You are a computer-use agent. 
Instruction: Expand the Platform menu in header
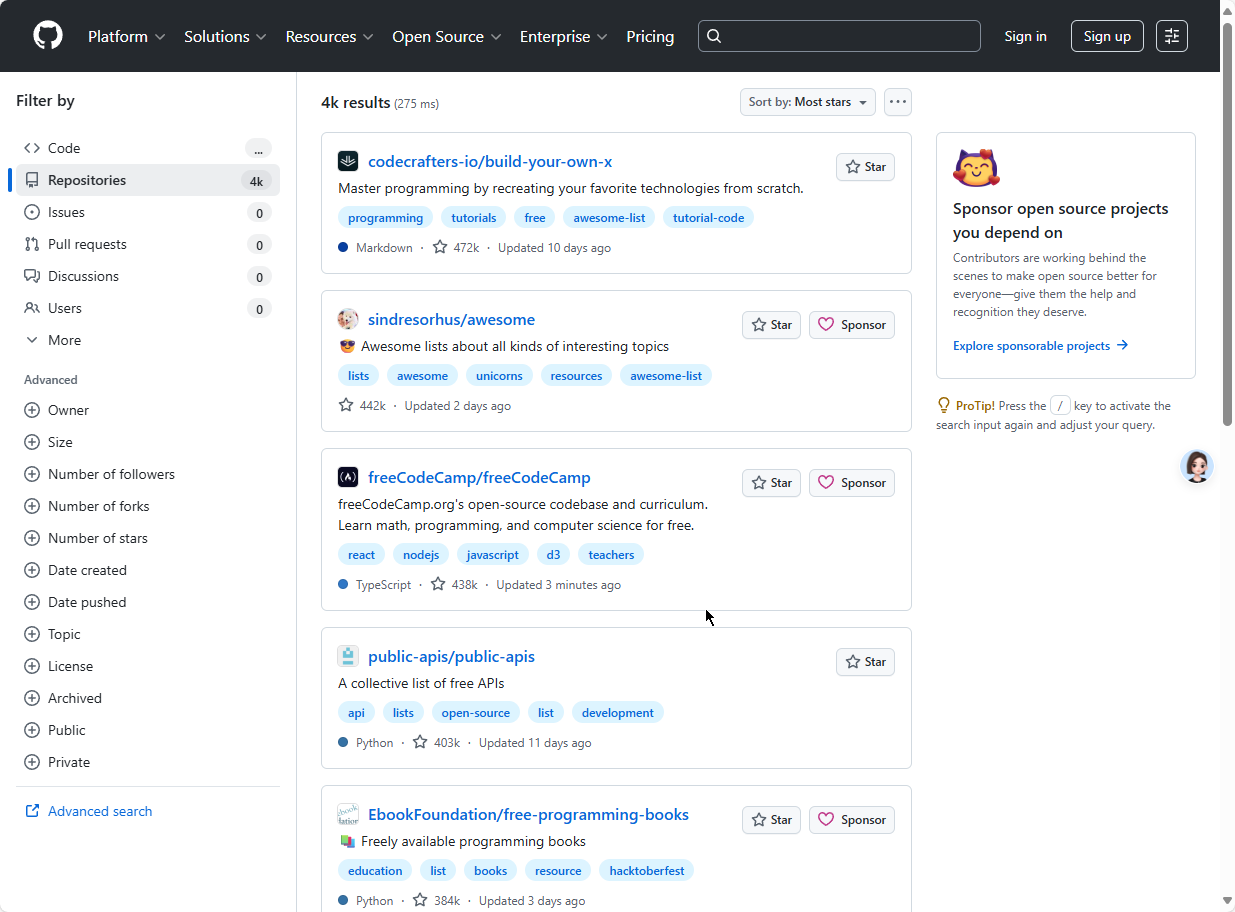(x=125, y=36)
